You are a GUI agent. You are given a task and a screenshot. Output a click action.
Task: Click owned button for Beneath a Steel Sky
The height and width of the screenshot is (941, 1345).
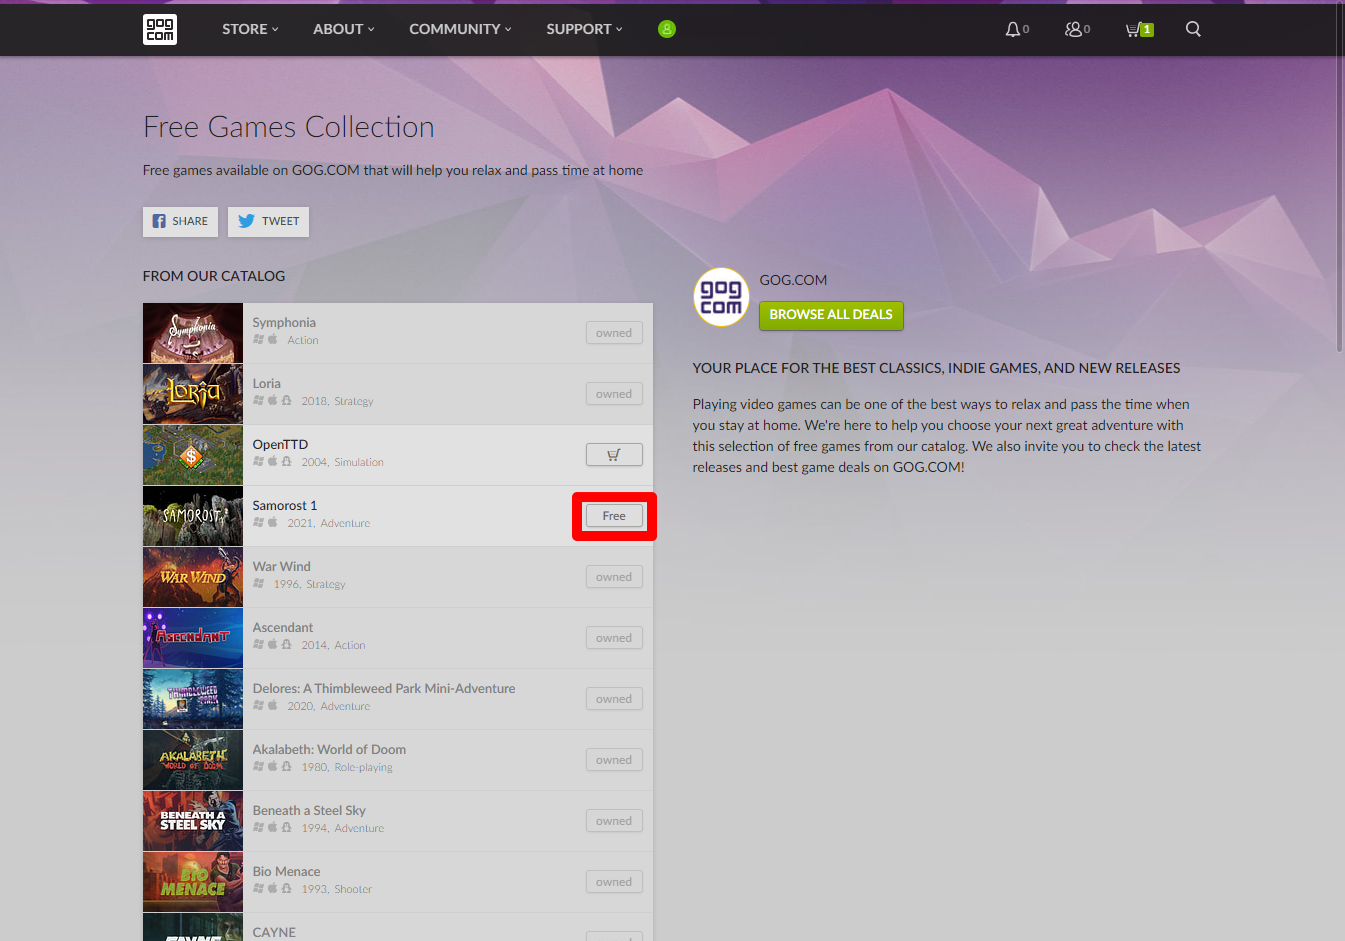click(x=614, y=821)
